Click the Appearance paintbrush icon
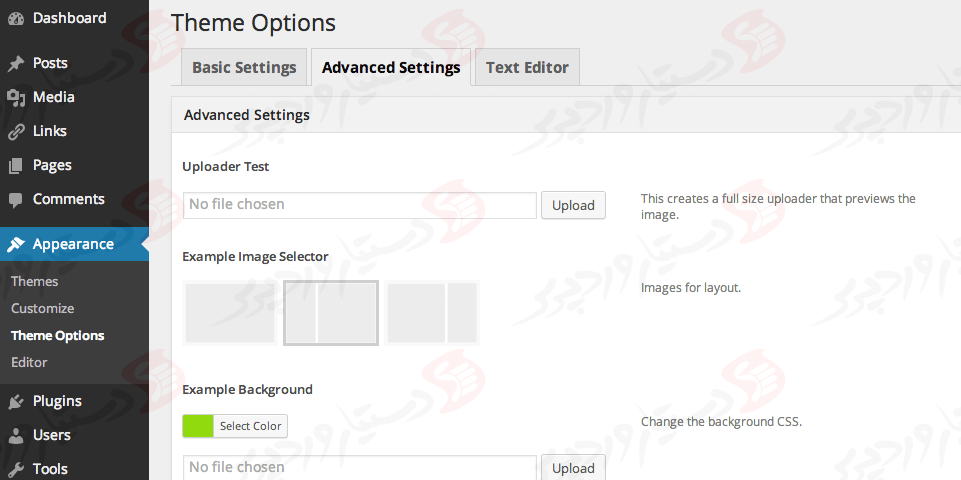961x480 pixels. tap(16, 244)
